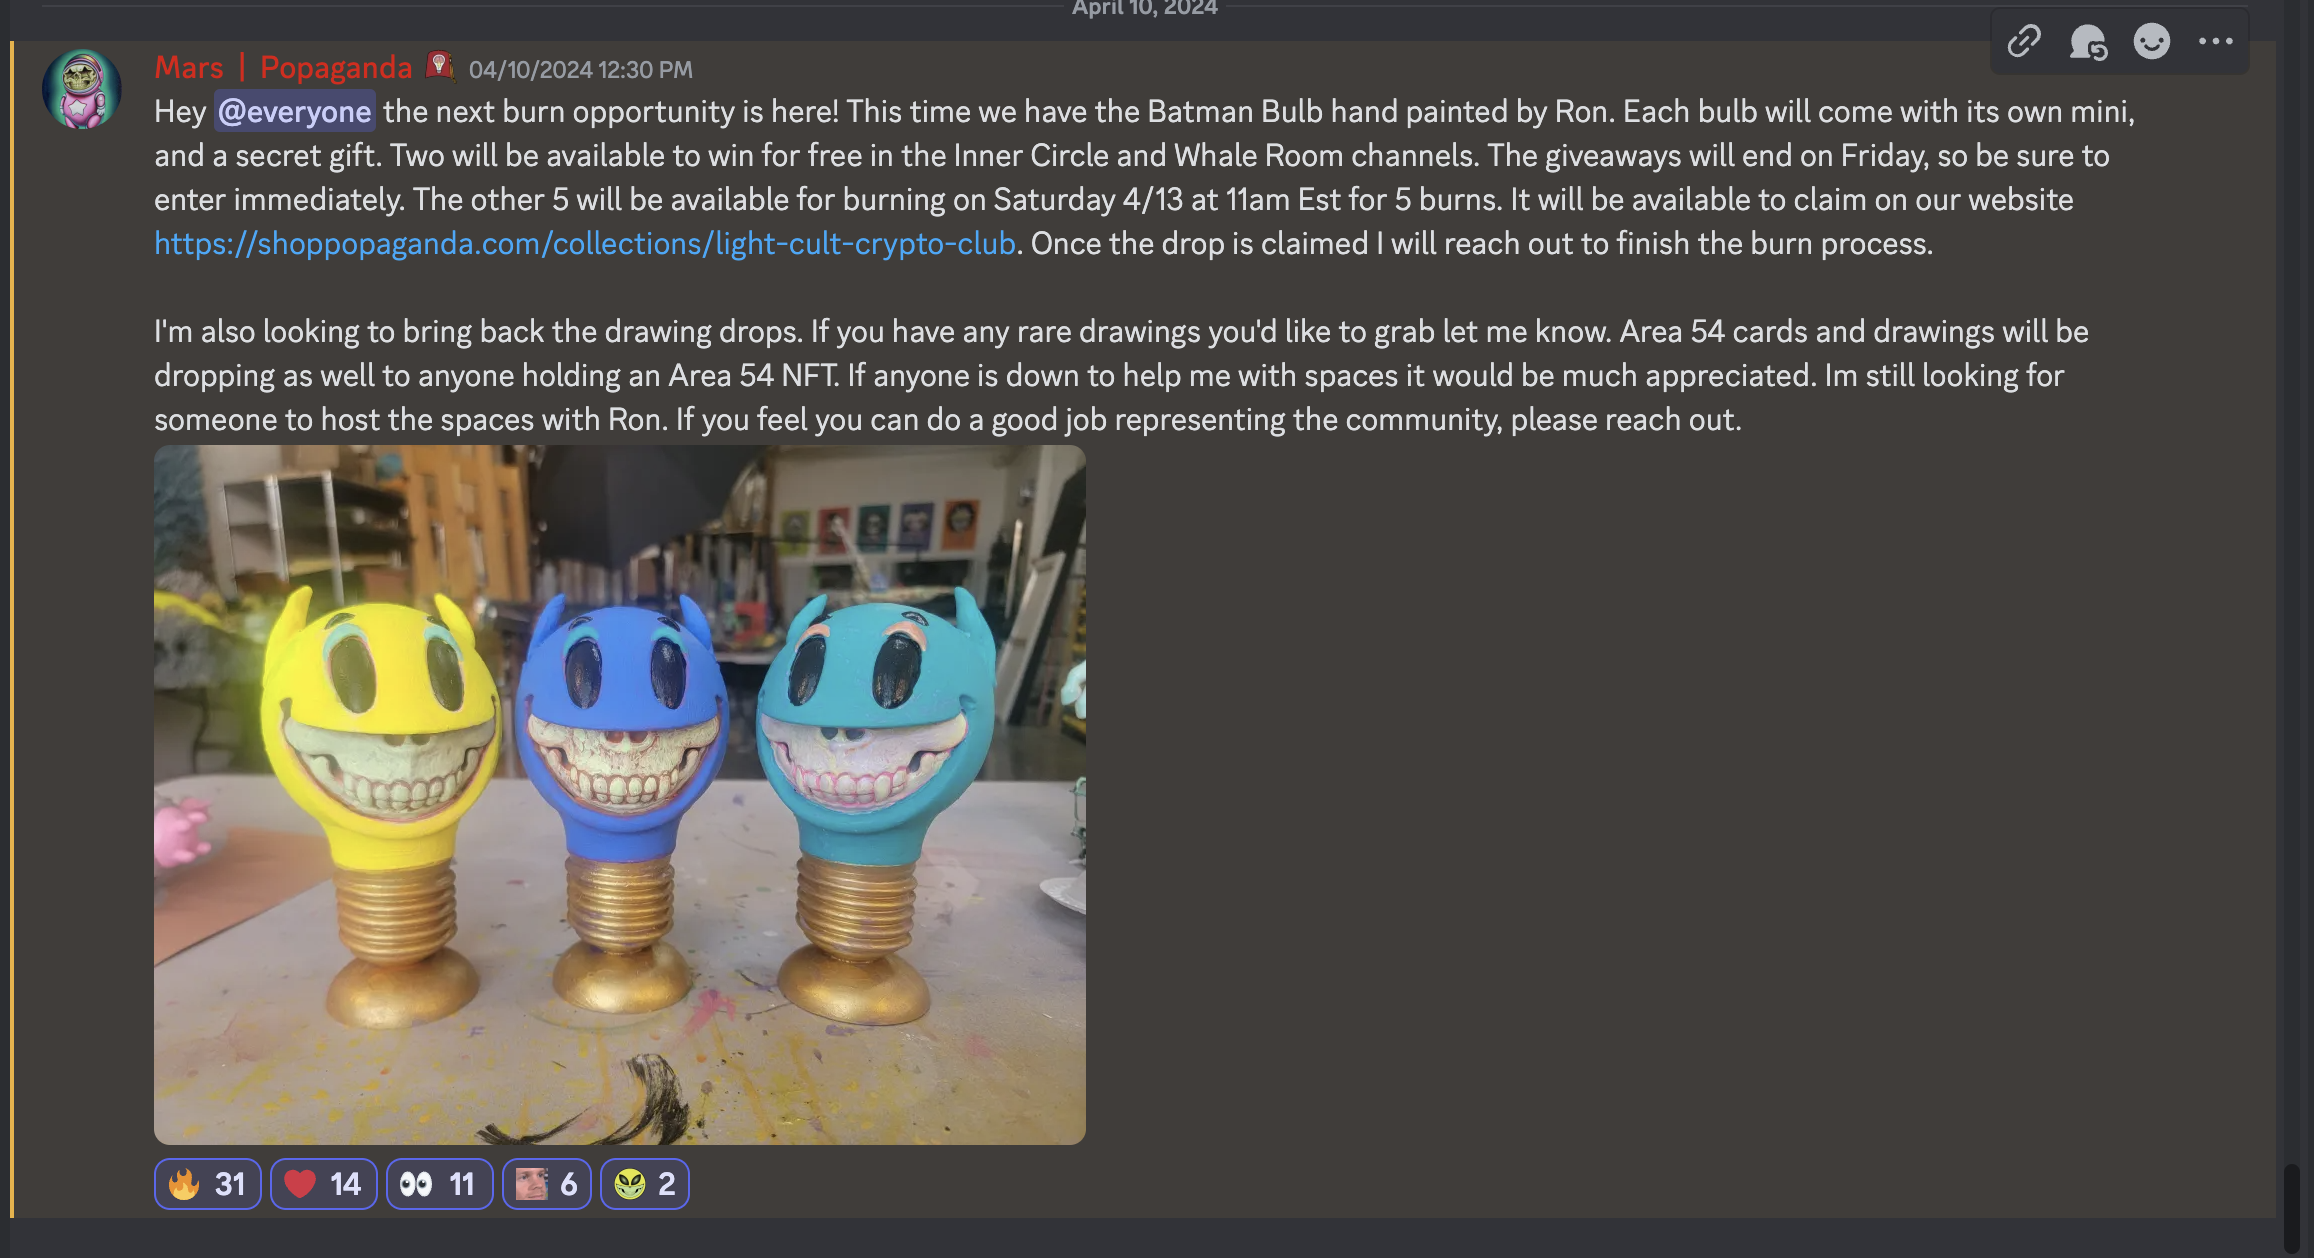This screenshot has width=2314, height=1258.
Task: Click the @everyone mention
Action: coord(295,111)
